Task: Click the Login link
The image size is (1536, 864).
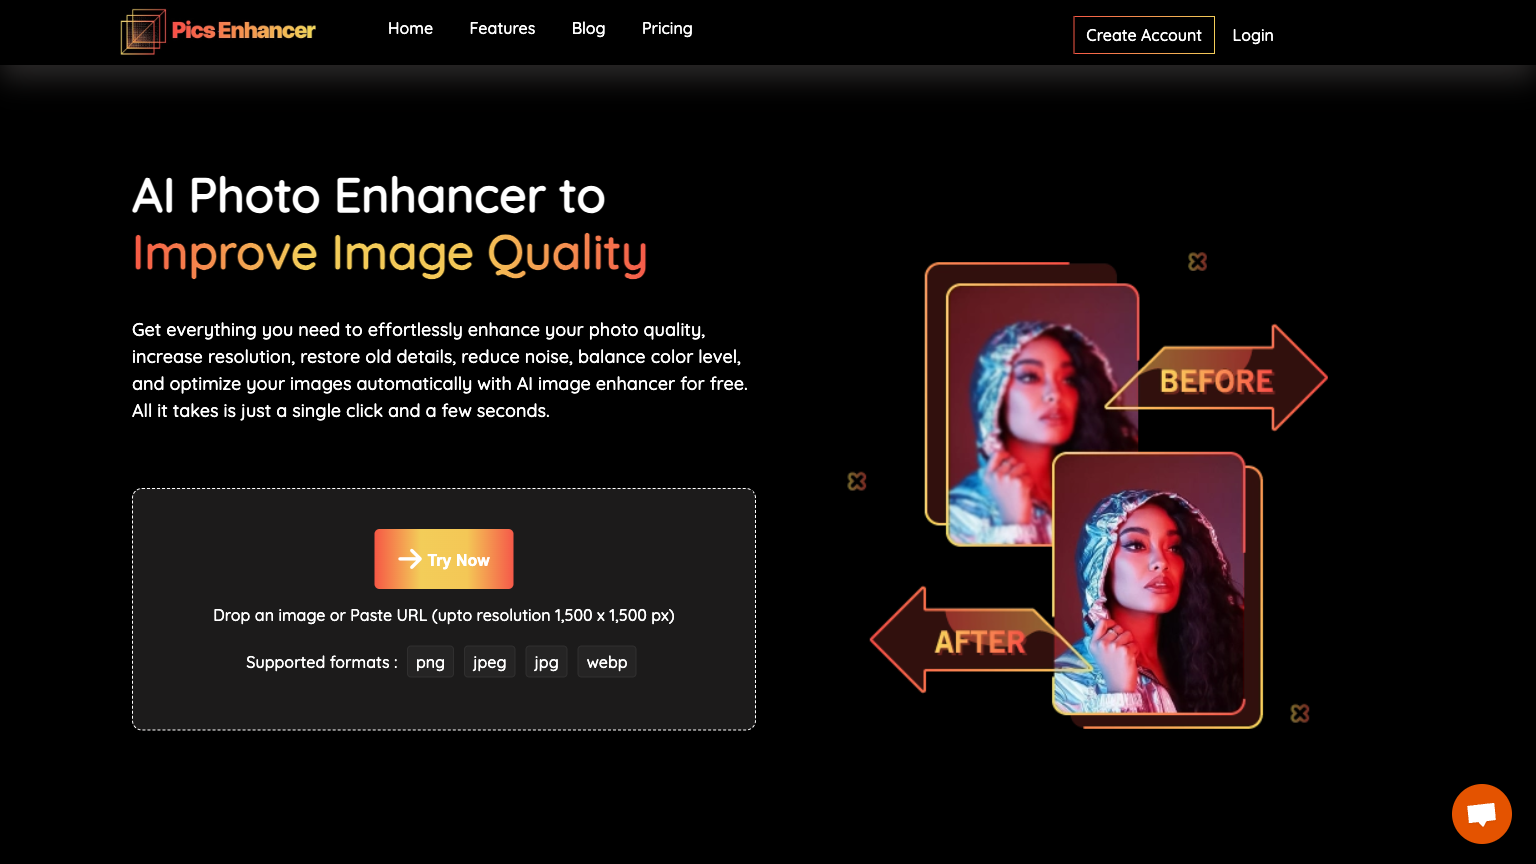Action: click(x=1253, y=34)
